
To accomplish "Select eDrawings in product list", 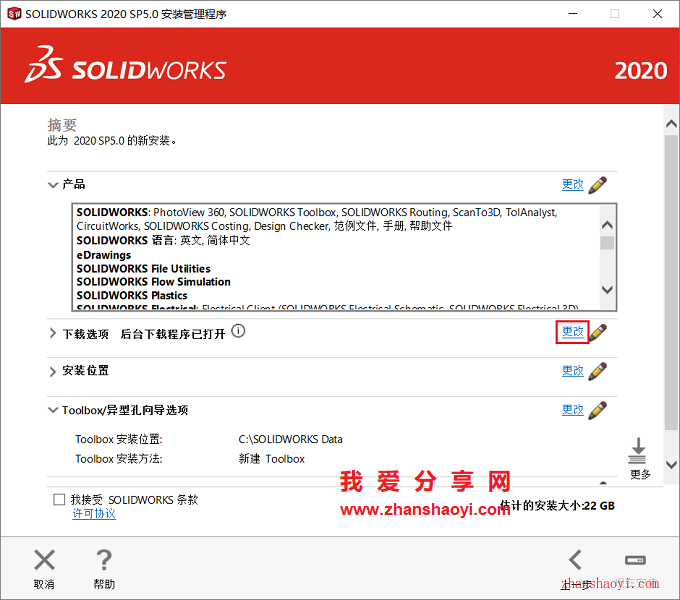I will pyautogui.click(x=104, y=255).
